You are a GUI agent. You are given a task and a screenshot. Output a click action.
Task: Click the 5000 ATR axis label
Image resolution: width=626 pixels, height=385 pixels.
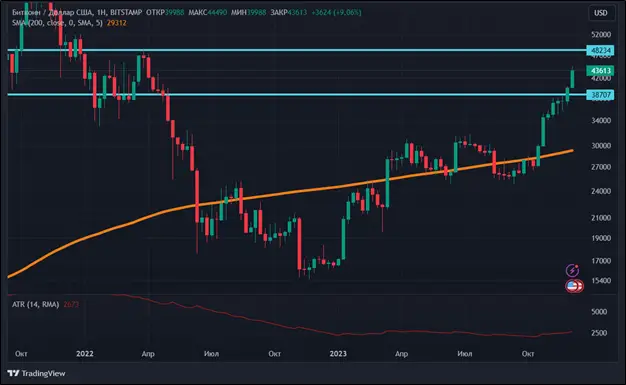click(x=599, y=312)
